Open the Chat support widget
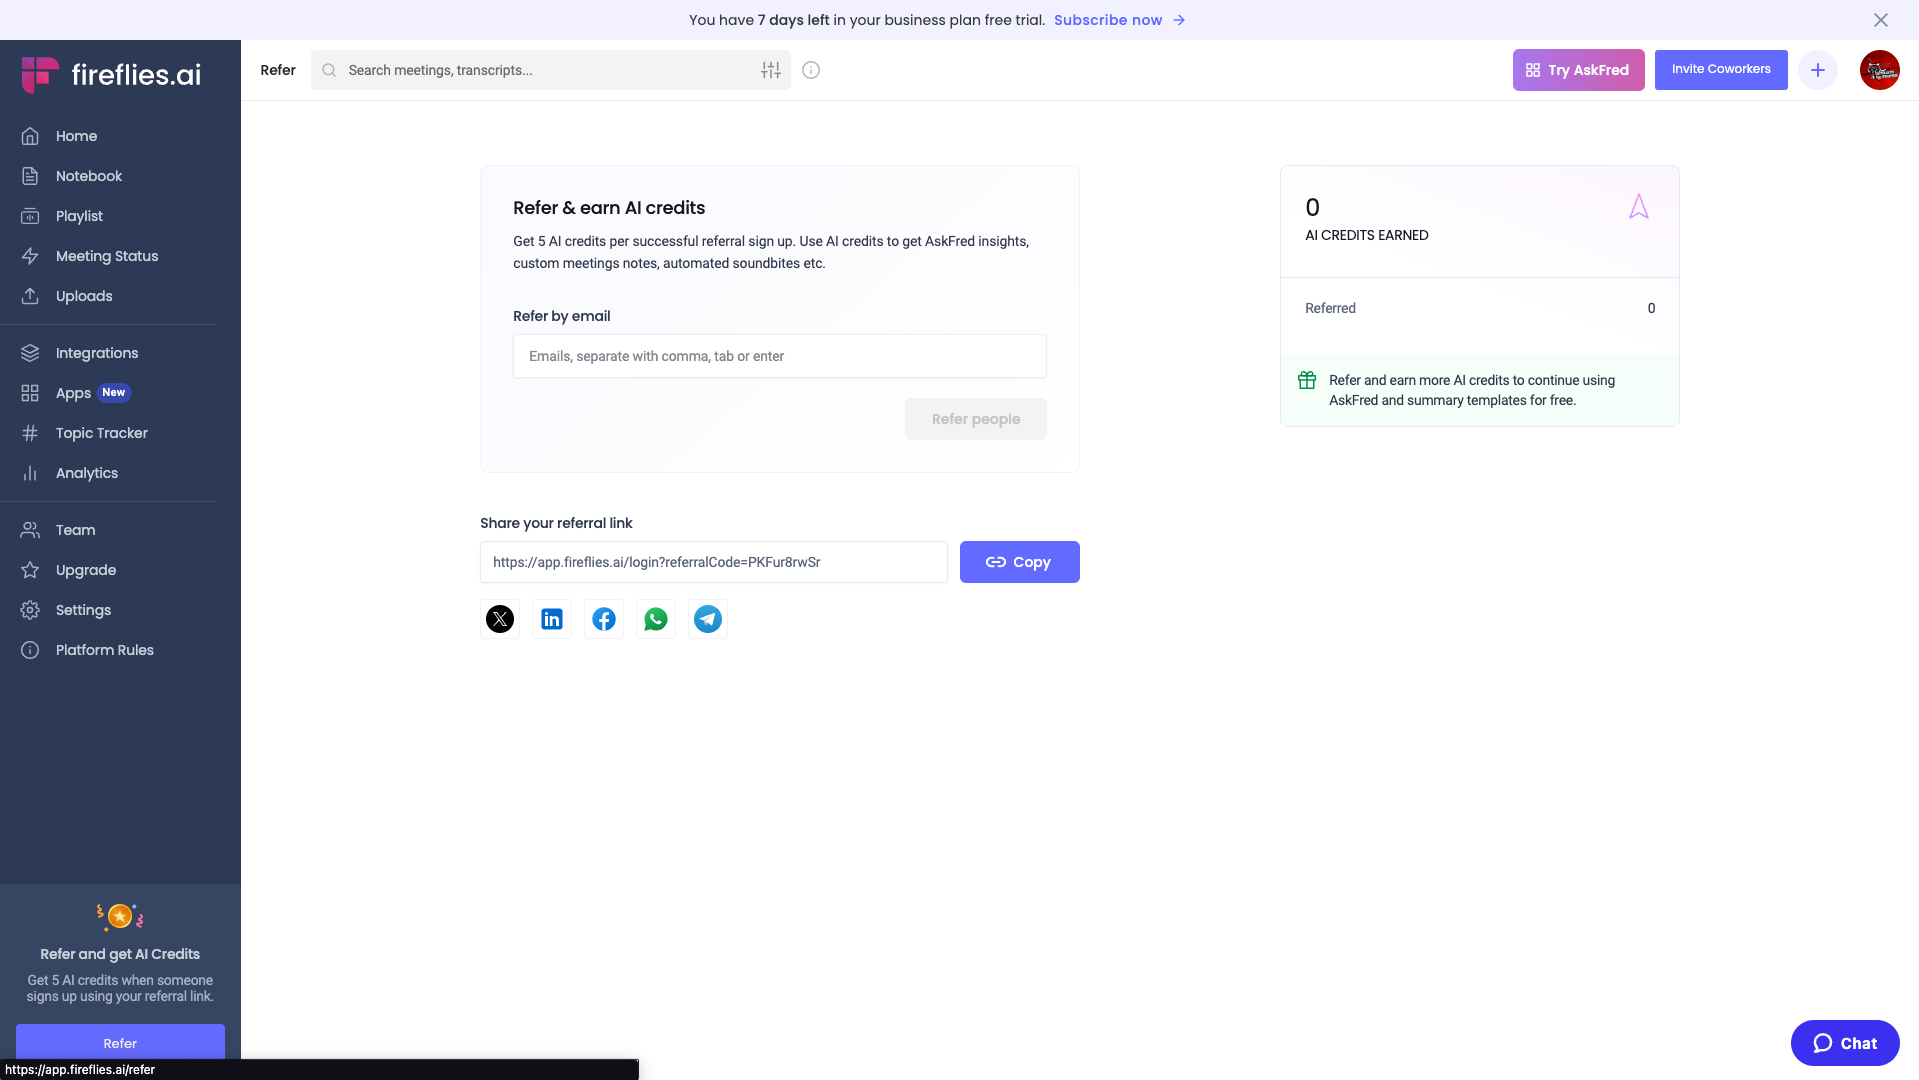 pos(1844,1043)
